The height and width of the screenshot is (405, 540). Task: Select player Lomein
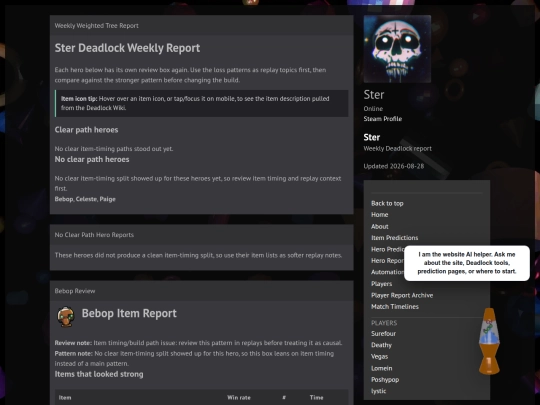coord(382,368)
